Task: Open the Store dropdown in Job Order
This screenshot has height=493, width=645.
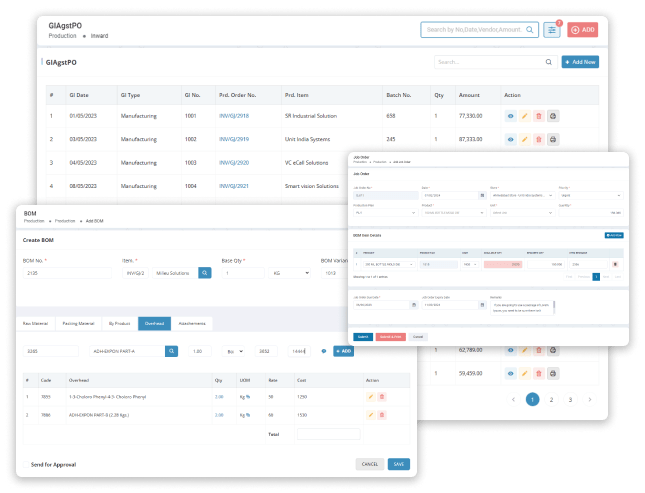Action: (522, 195)
